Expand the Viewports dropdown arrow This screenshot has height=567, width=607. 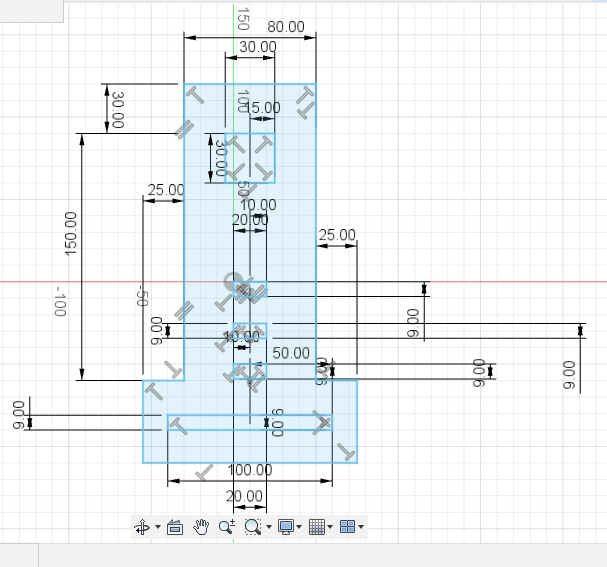click(x=361, y=527)
